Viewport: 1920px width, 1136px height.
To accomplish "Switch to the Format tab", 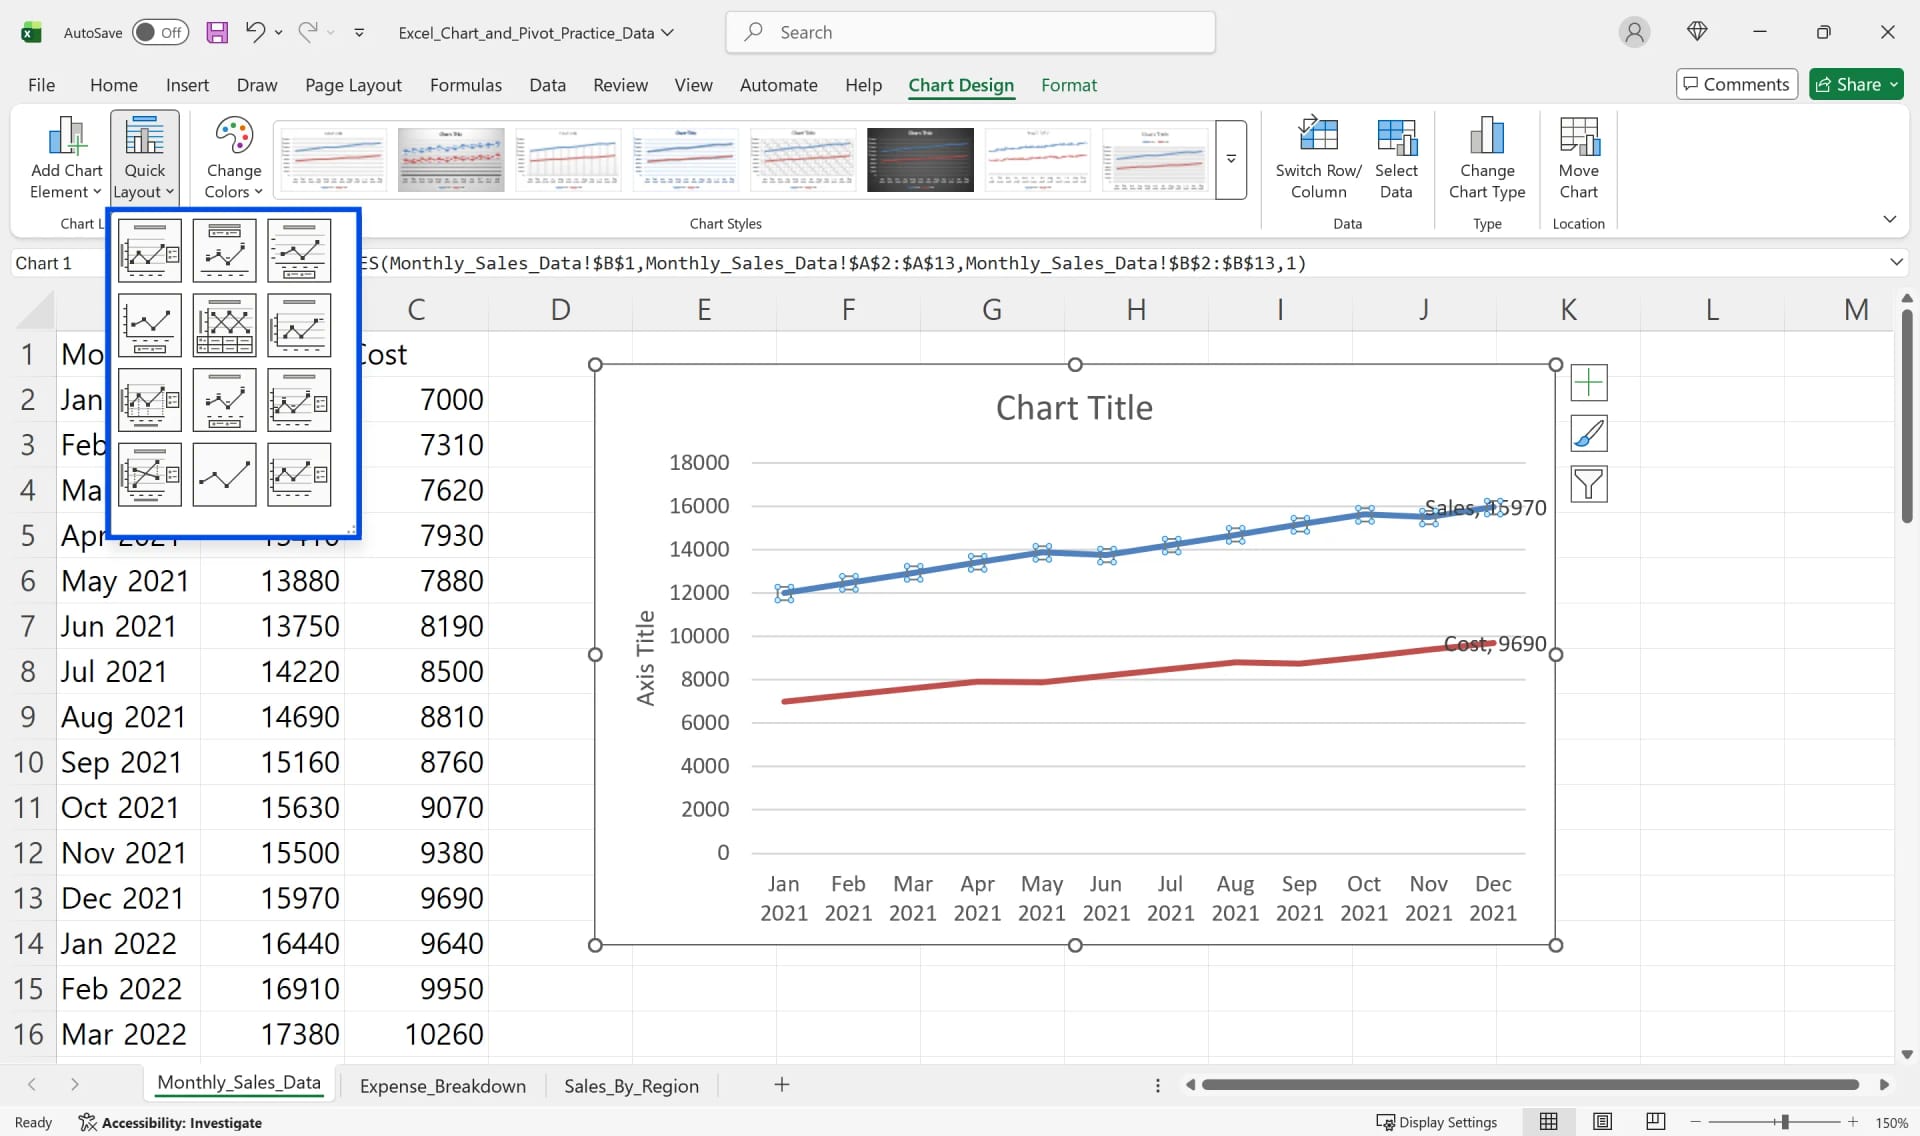I will click(x=1069, y=85).
